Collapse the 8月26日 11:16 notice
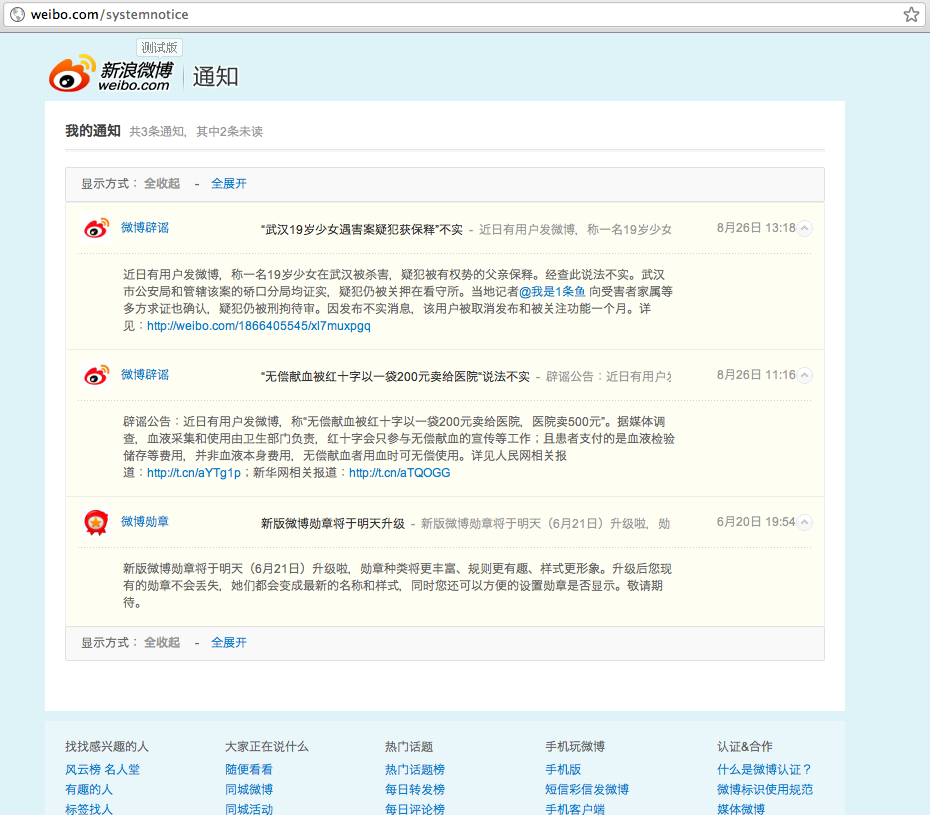Image resolution: width=930 pixels, height=815 pixels. [804, 375]
